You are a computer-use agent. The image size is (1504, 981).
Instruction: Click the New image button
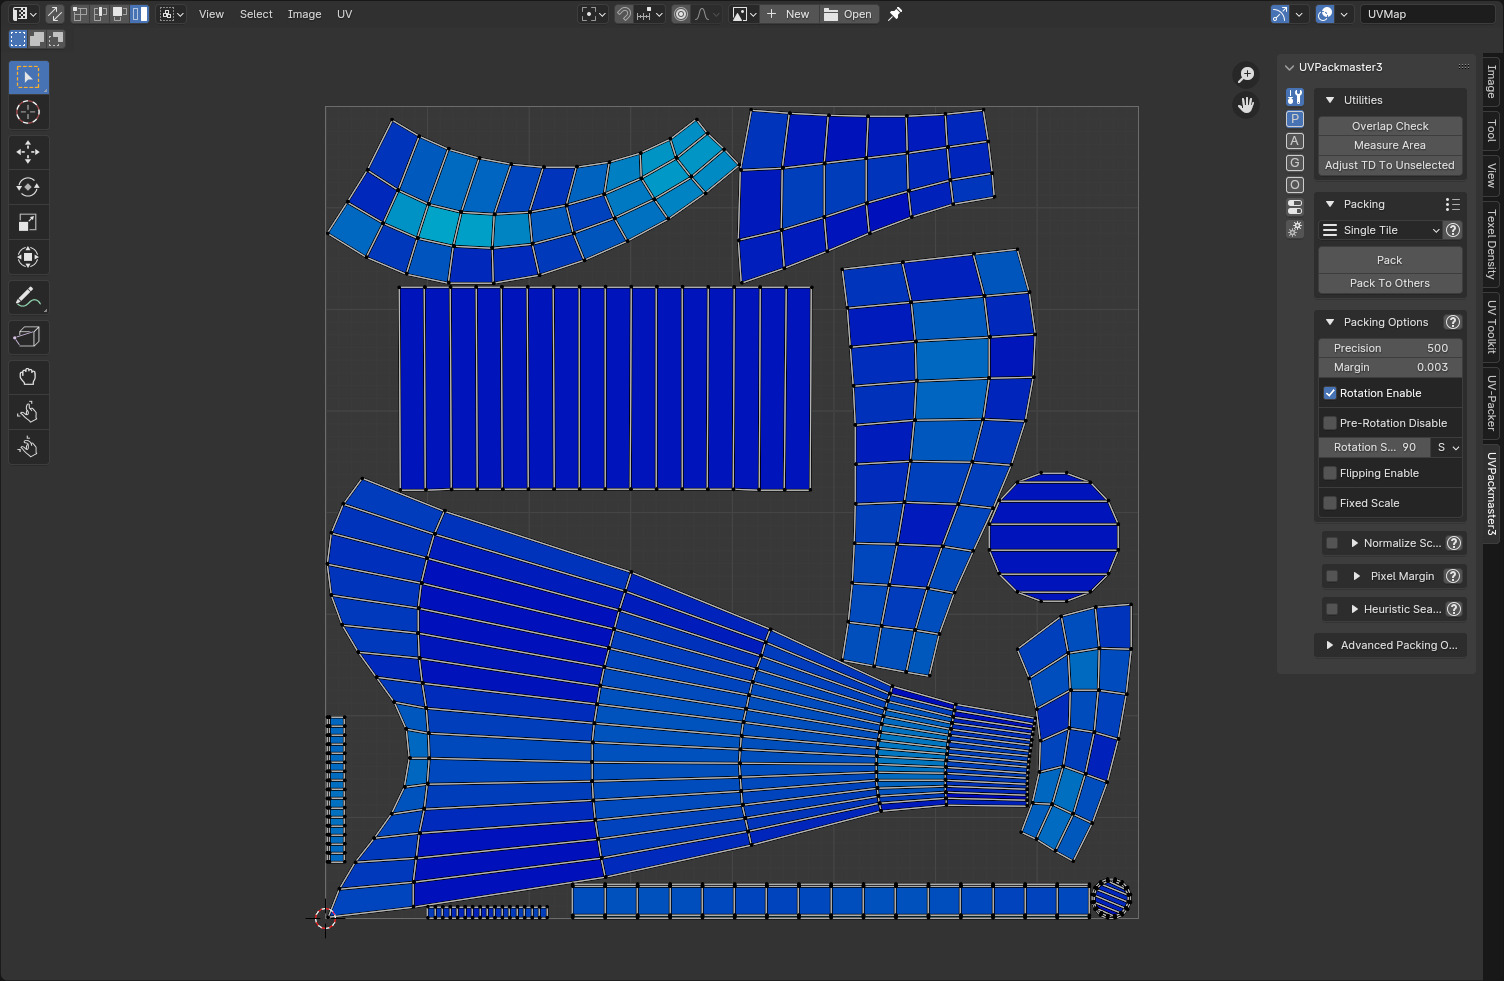click(789, 14)
